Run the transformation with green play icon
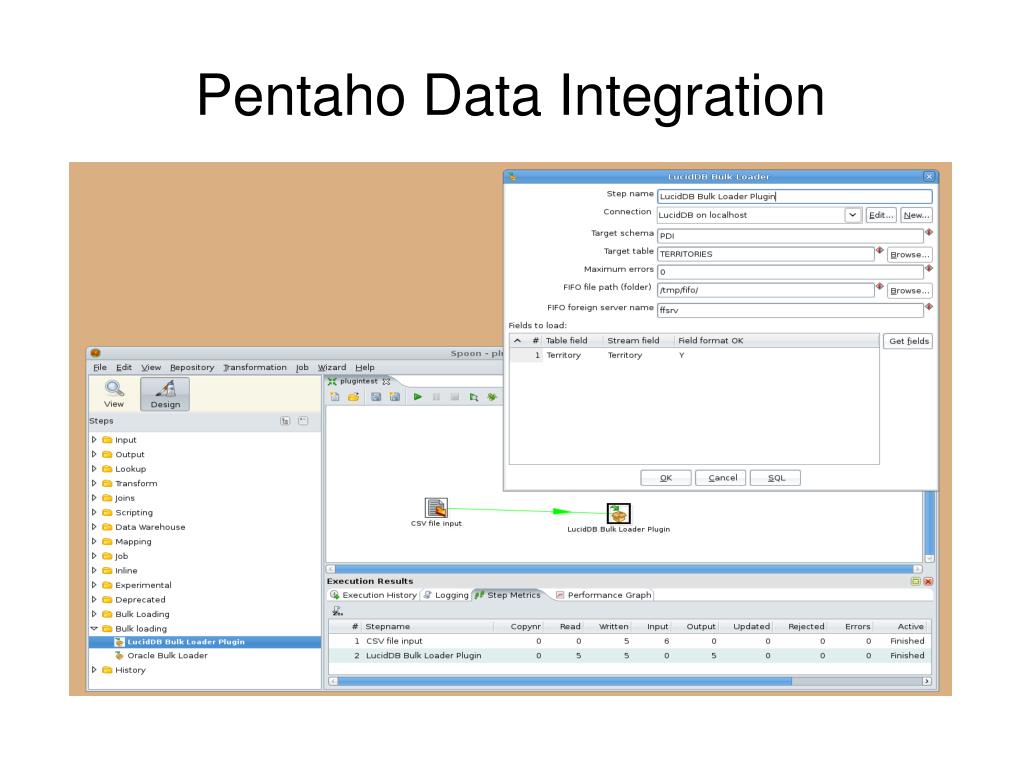Image resolution: width=1023 pixels, height=767 pixels. coord(418,397)
